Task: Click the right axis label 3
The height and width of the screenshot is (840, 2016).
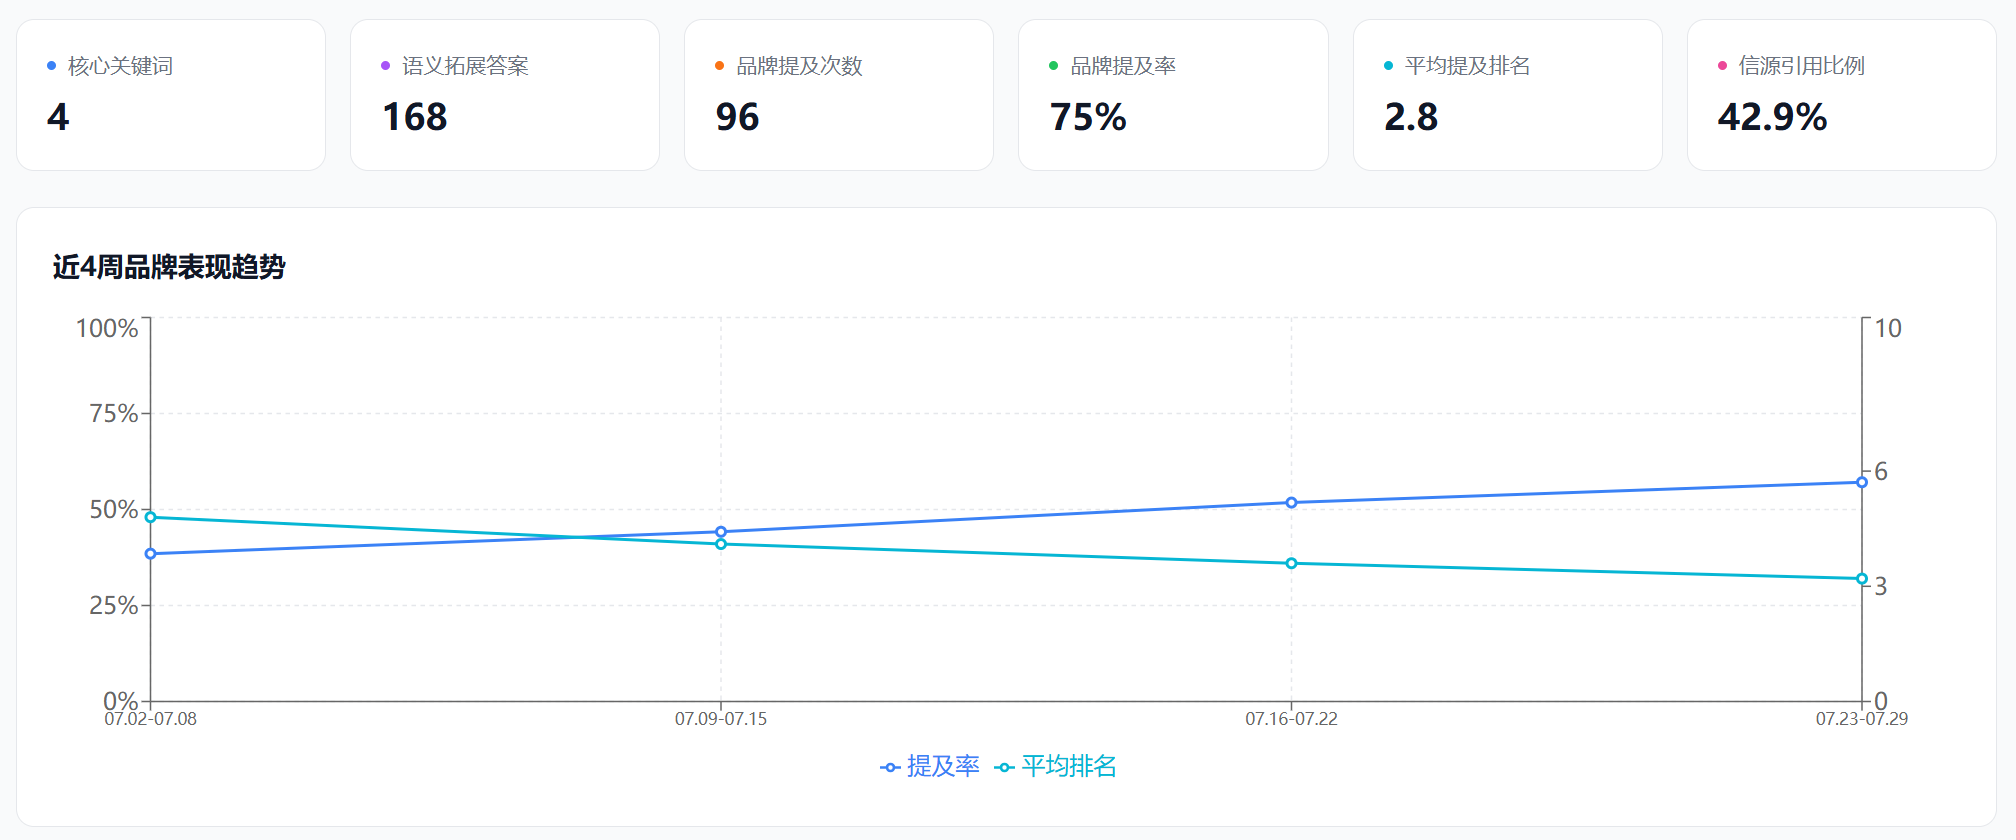Action: pyautogui.click(x=1881, y=586)
